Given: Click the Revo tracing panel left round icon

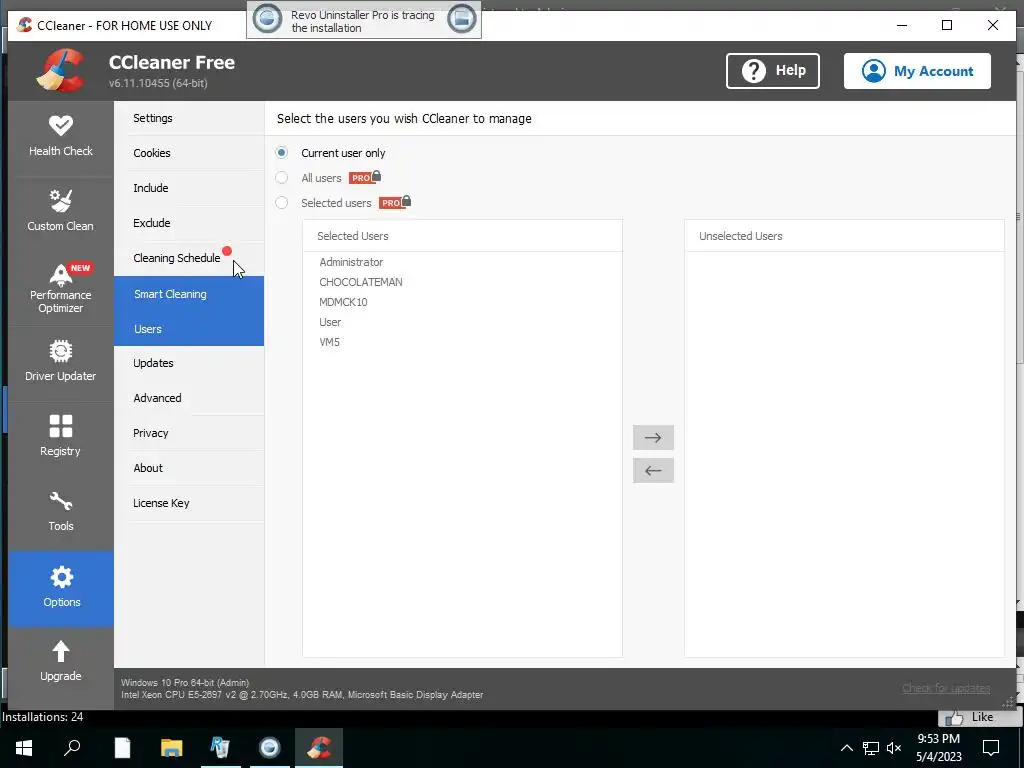Looking at the screenshot, I should pyautogui.click(x=267, y=20).
